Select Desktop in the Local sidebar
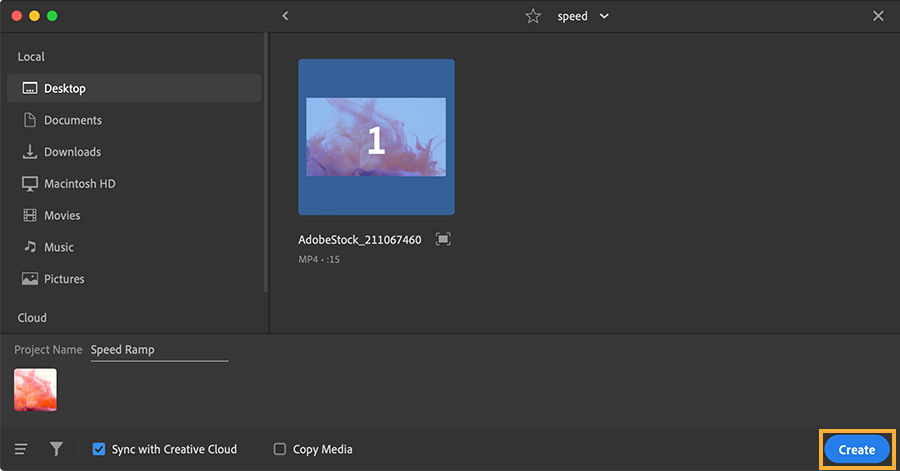900x471 pixels. coord(134,88)
